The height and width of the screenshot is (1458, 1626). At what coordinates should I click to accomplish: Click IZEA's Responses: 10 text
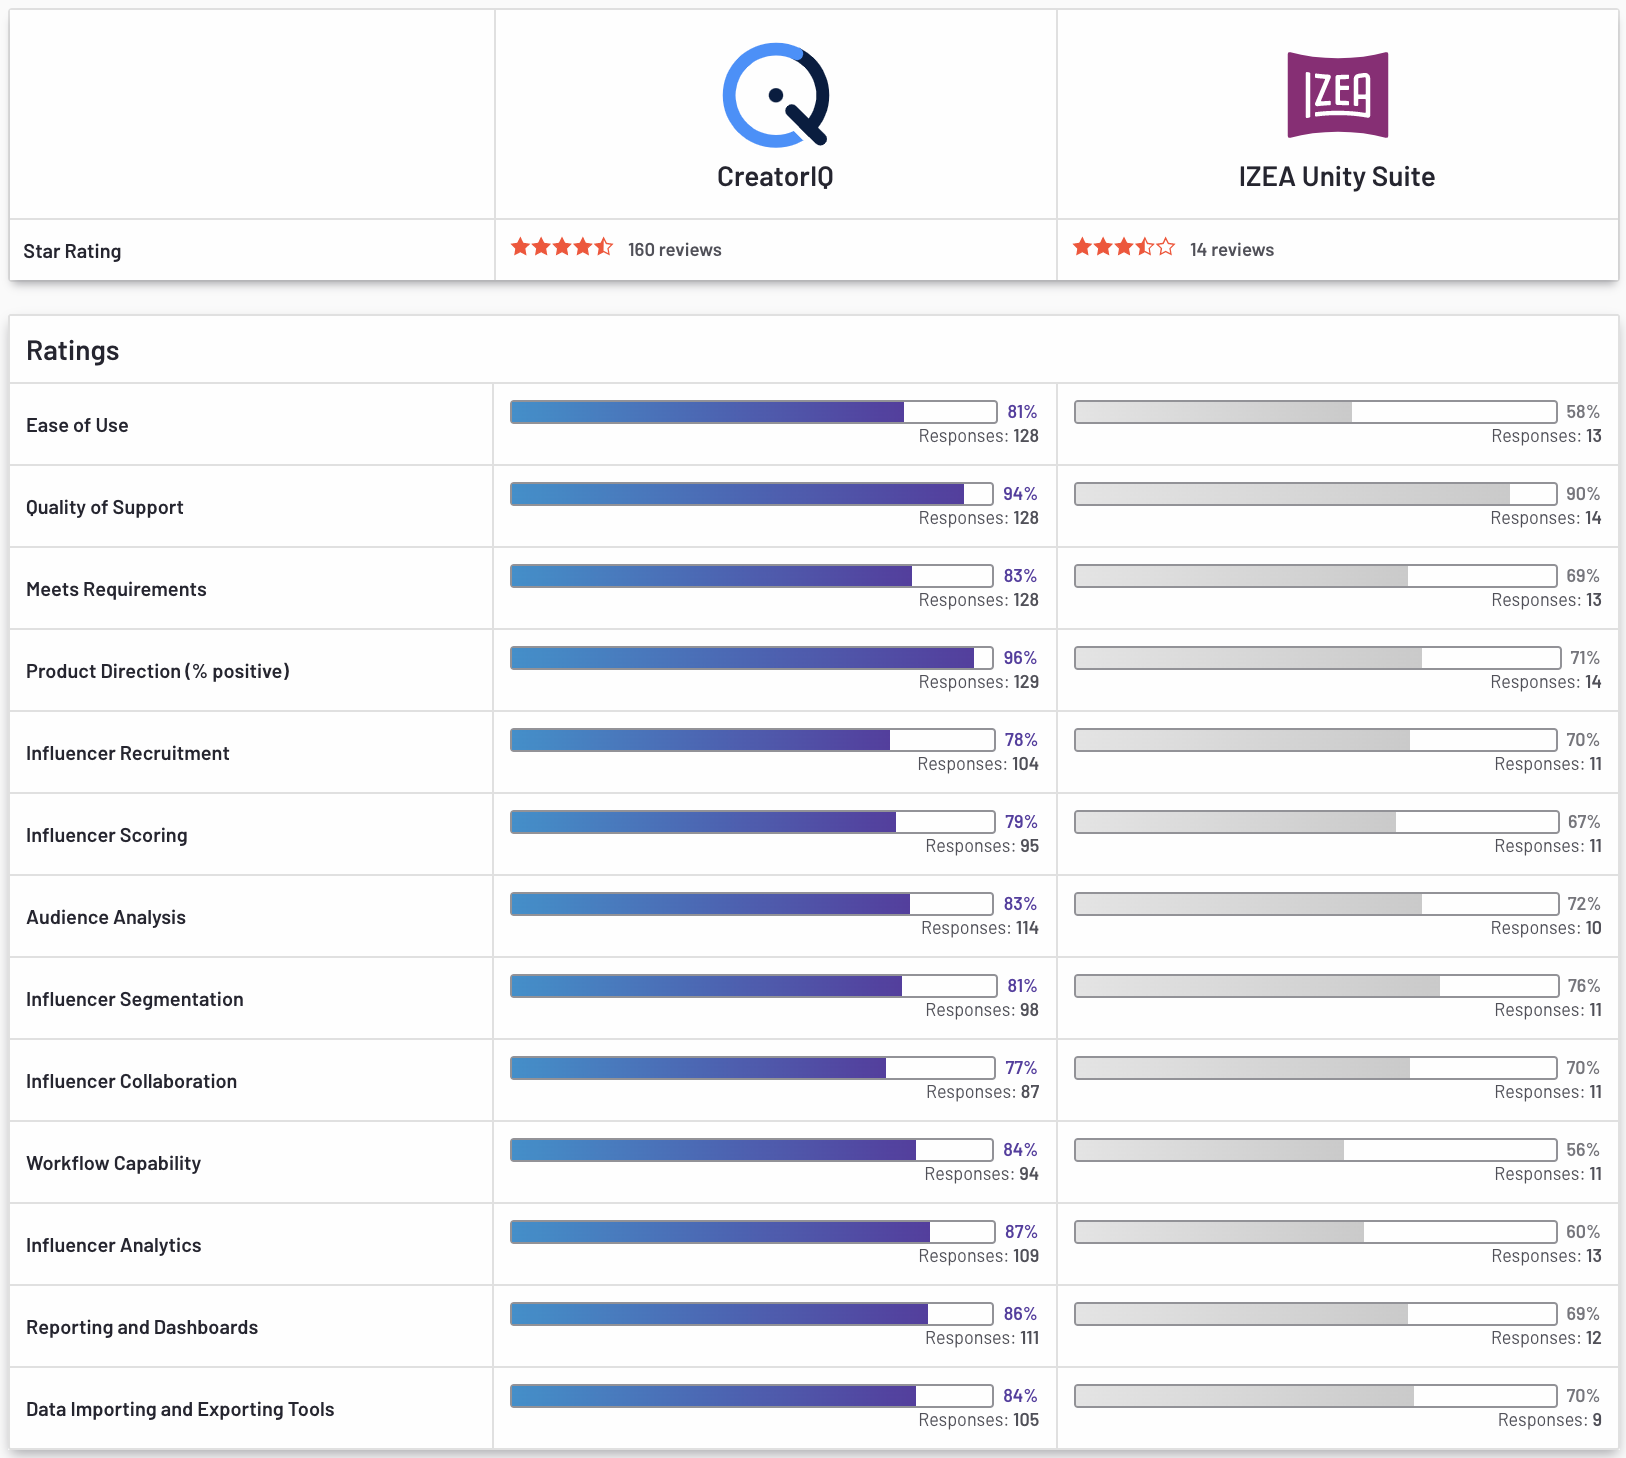click(1546, 928)
